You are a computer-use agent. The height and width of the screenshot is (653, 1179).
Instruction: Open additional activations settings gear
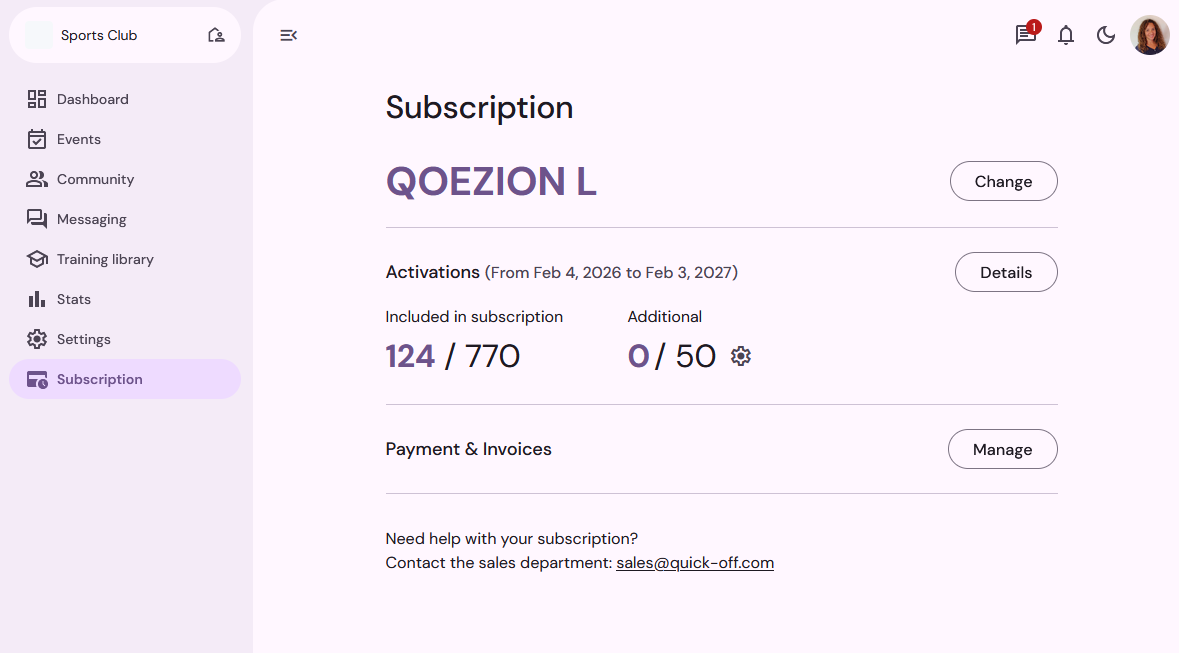[x=741, y=356]
